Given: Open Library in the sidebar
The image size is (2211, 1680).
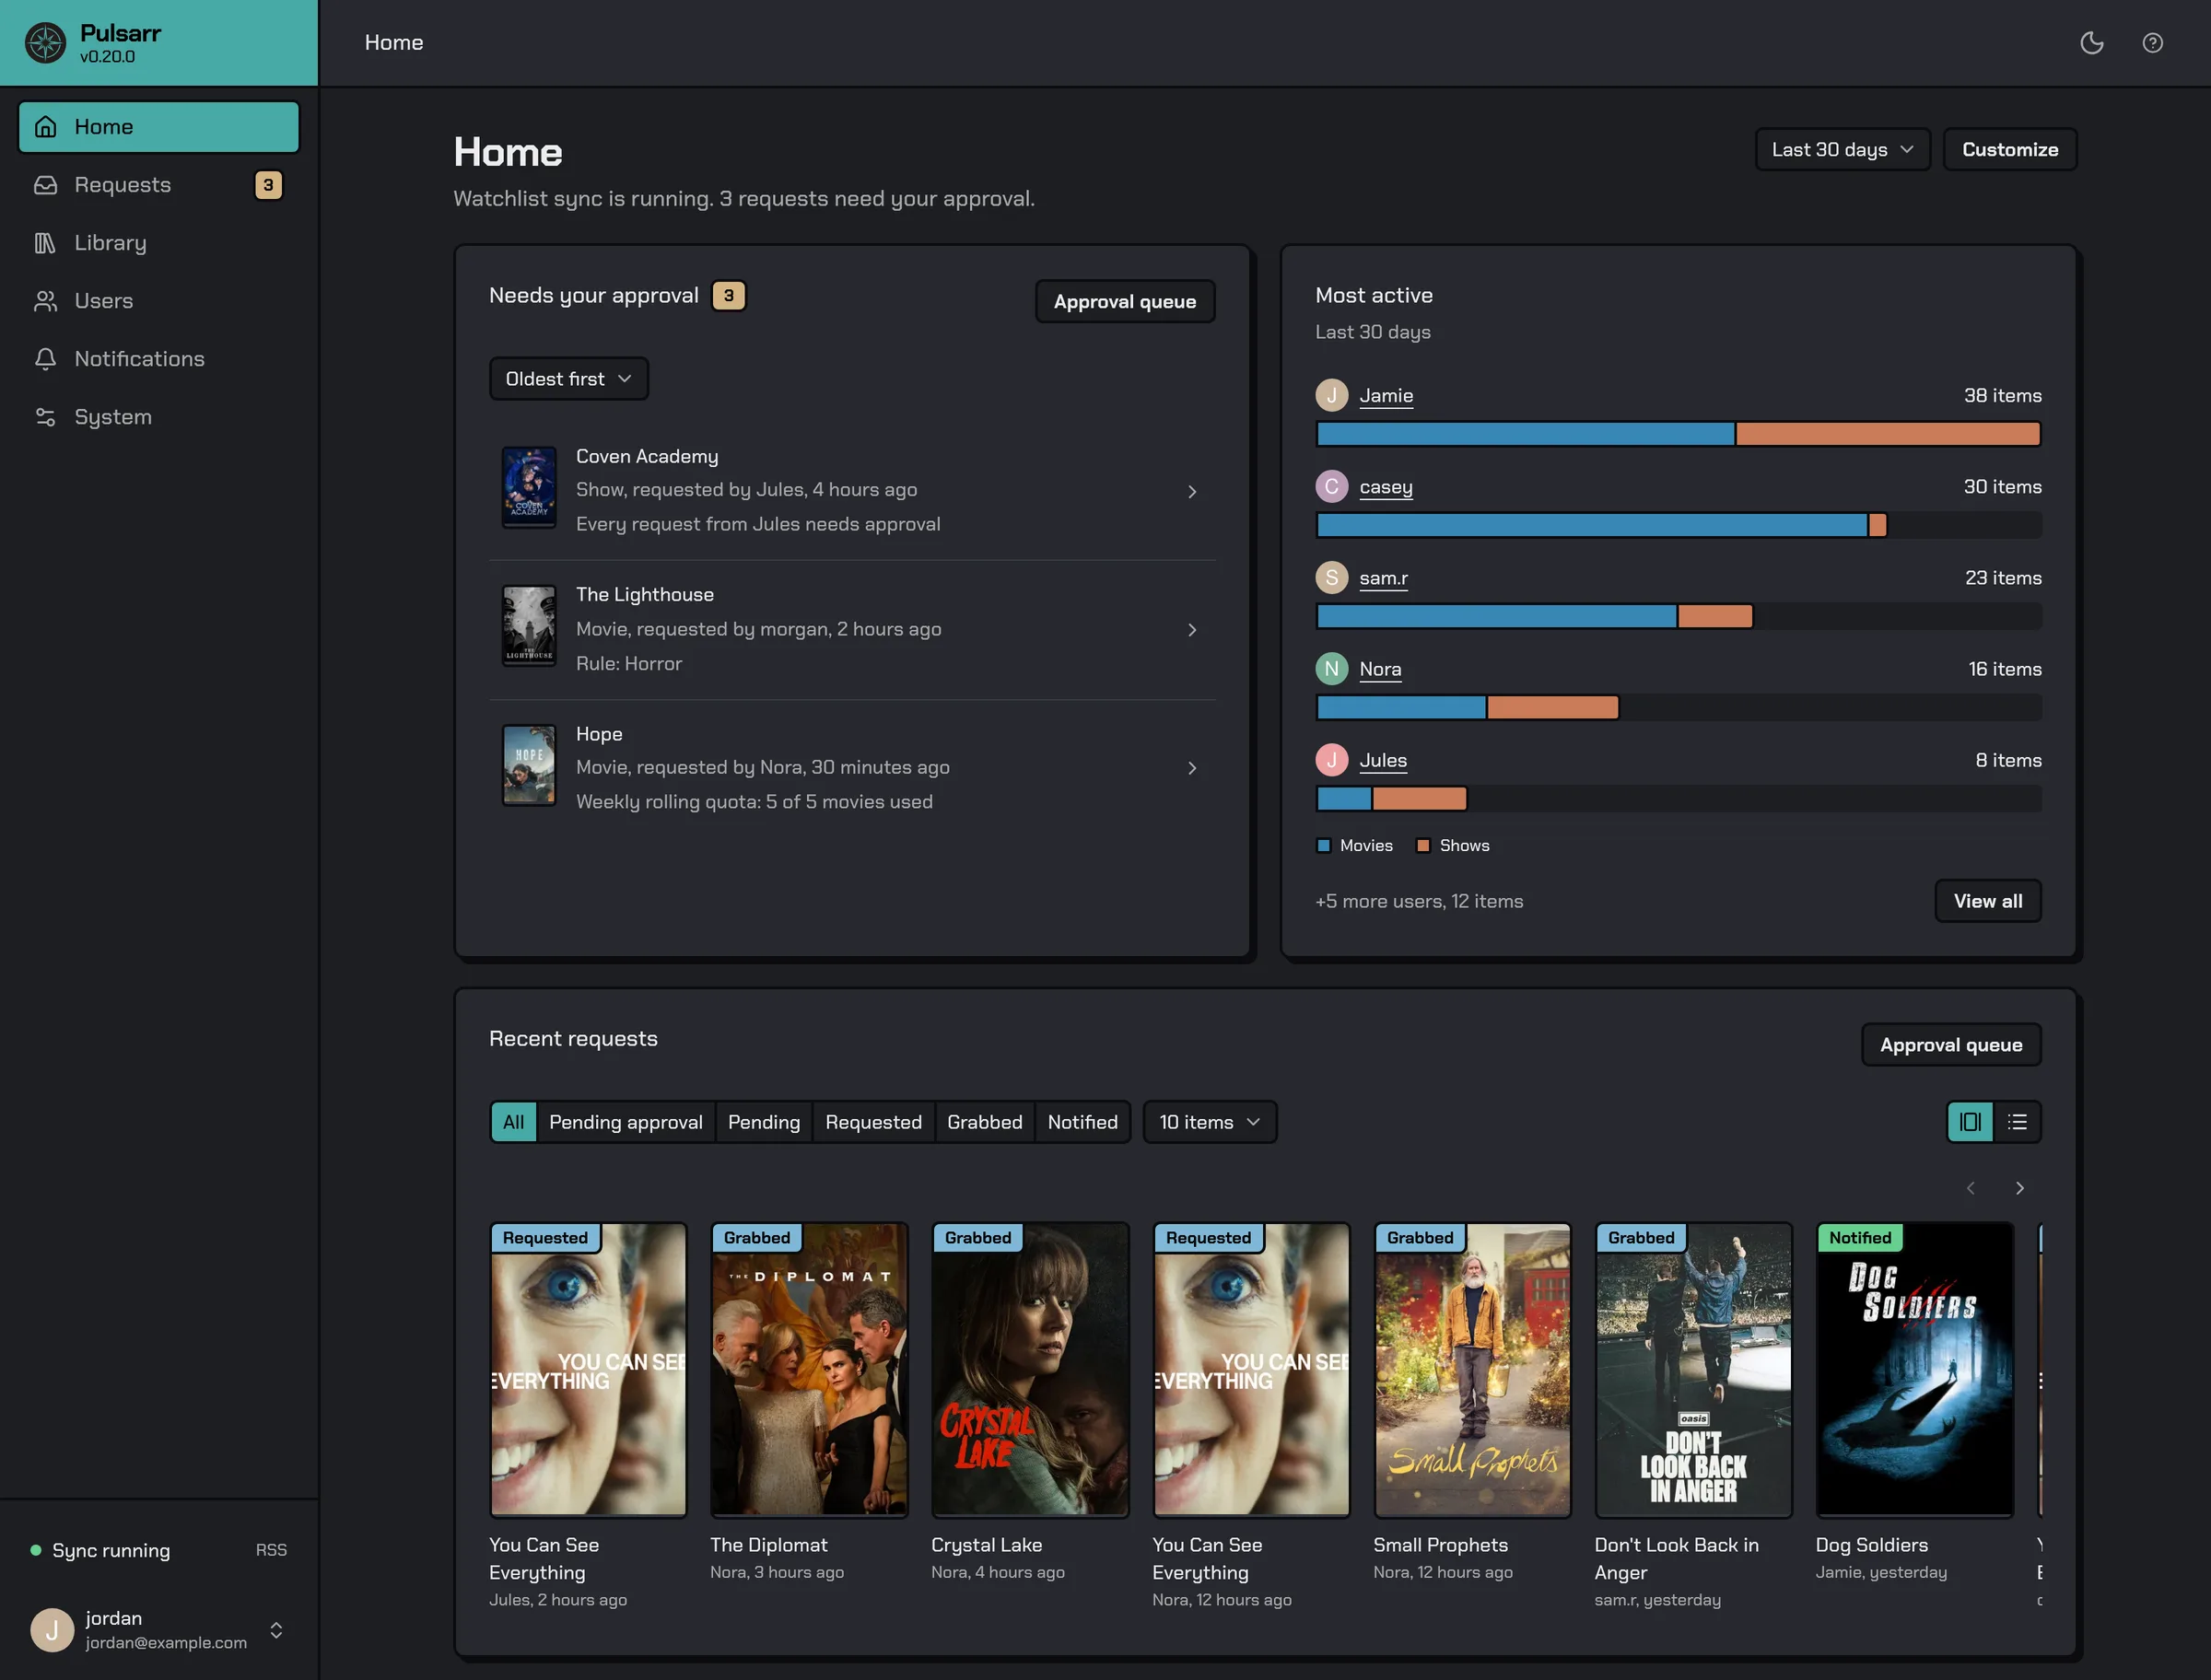Looking at the screenshot, I should [x=159, y=243].
